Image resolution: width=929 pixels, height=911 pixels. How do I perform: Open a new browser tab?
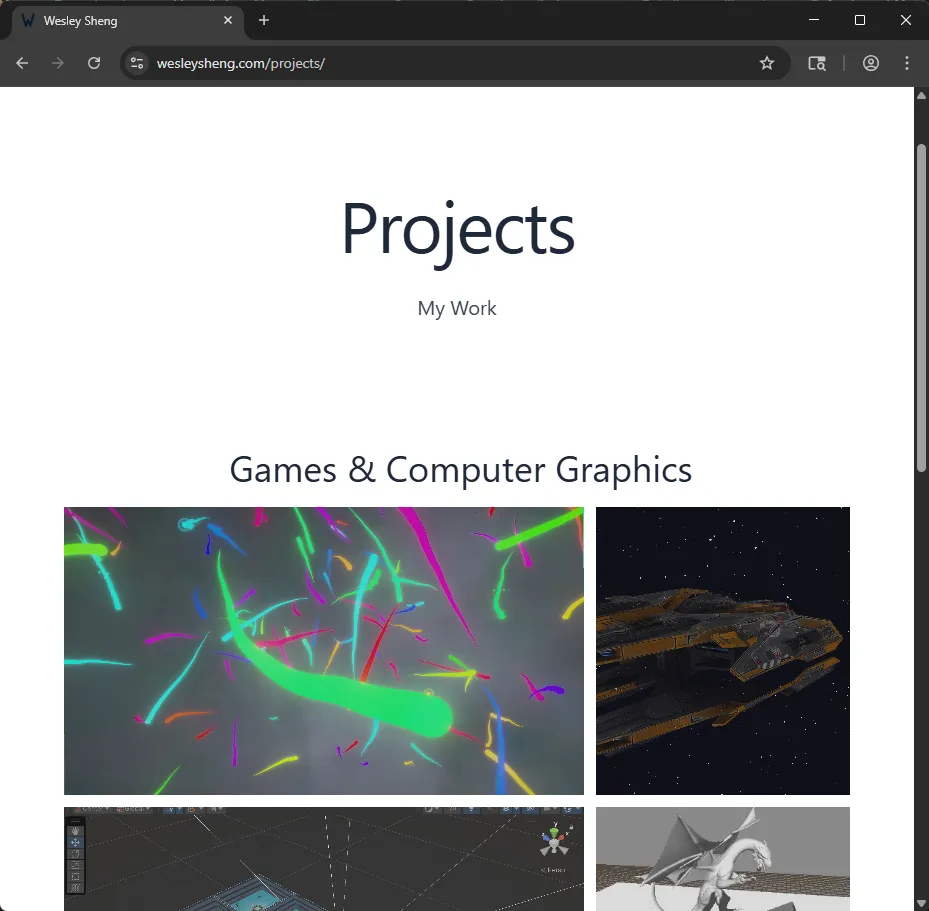pos(263,20)
